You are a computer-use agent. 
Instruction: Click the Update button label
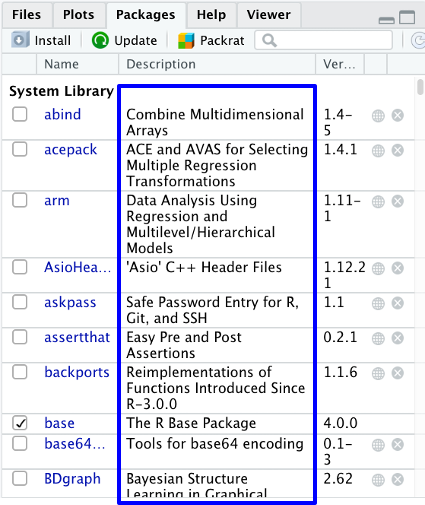click(x=136, y=41)
